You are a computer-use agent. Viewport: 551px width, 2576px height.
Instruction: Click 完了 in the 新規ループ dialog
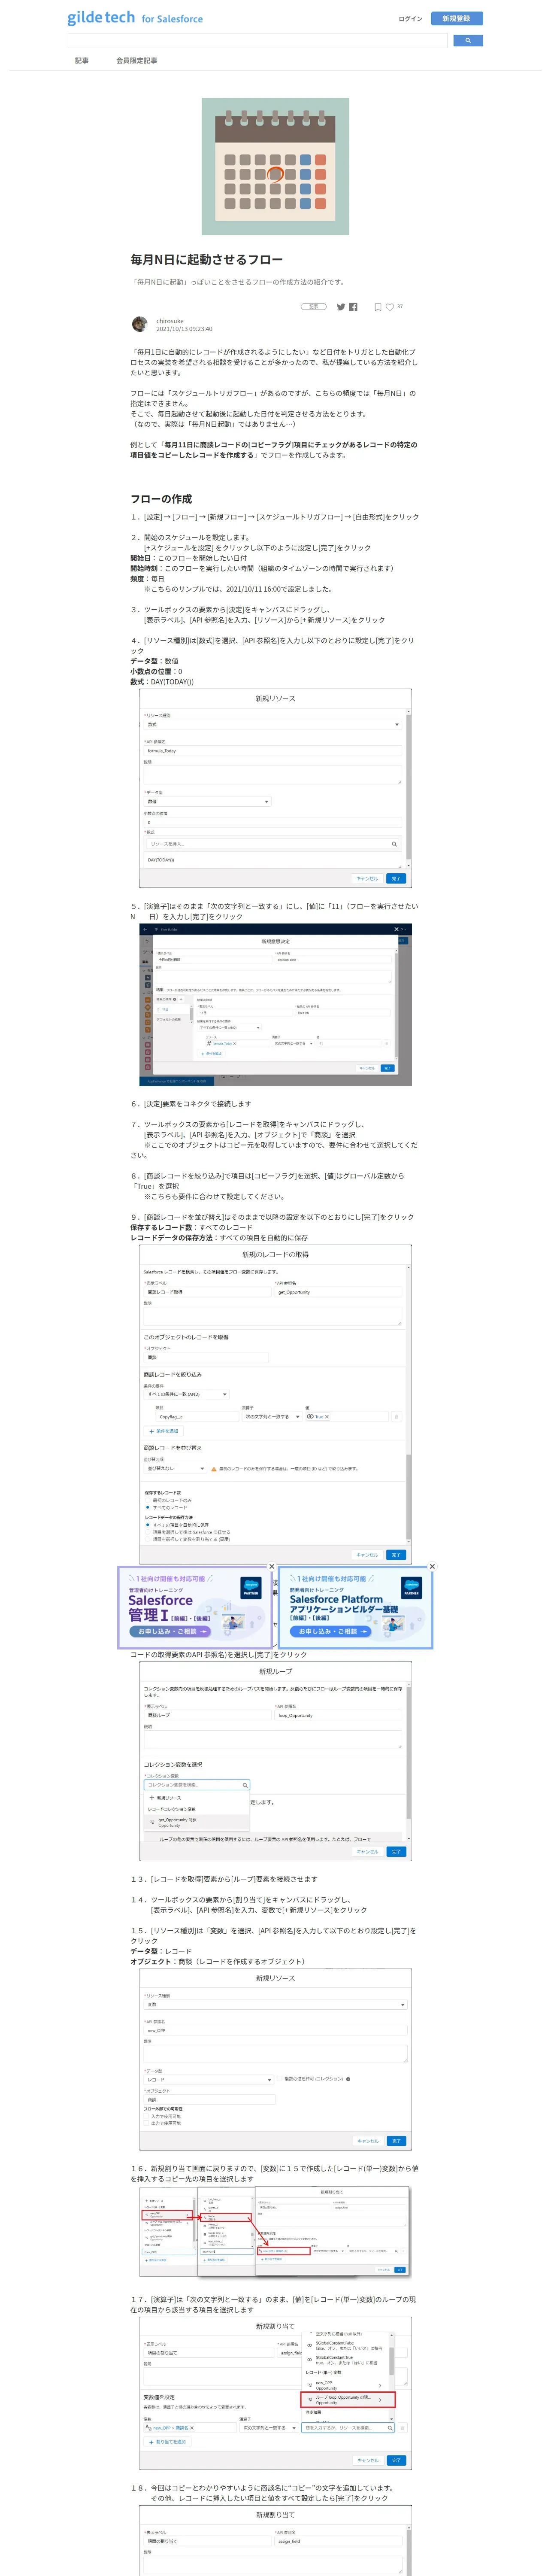pyautogui.click(x=396, y=1852)
